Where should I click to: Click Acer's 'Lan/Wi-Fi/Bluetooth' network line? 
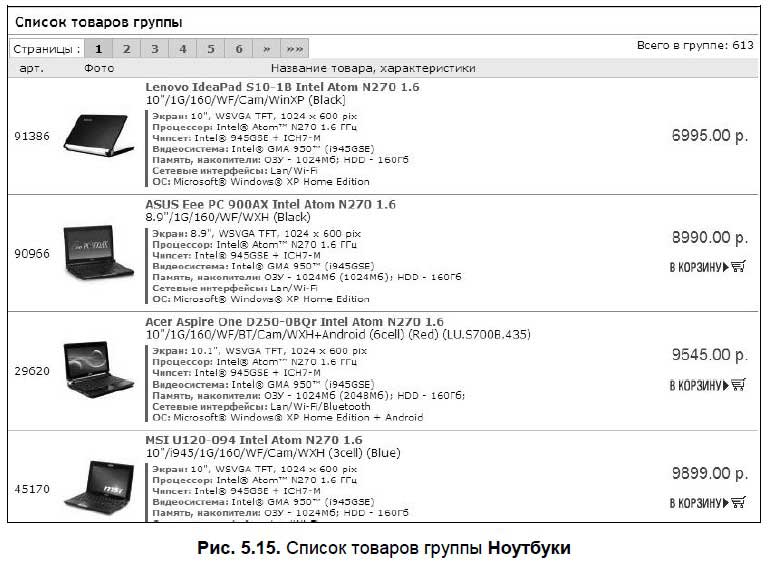[261, 407]
